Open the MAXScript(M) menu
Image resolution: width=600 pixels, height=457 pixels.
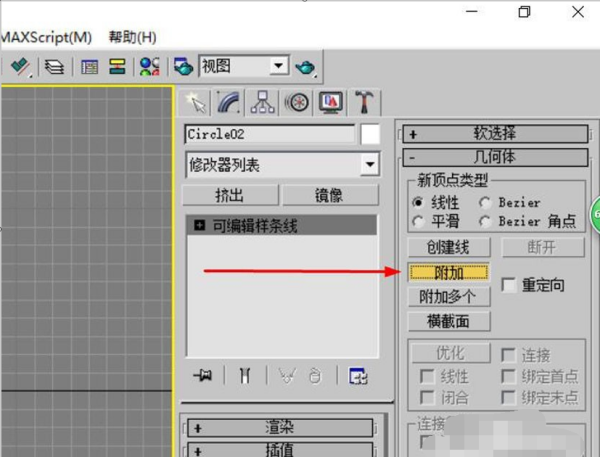click(x=46, y=38)
